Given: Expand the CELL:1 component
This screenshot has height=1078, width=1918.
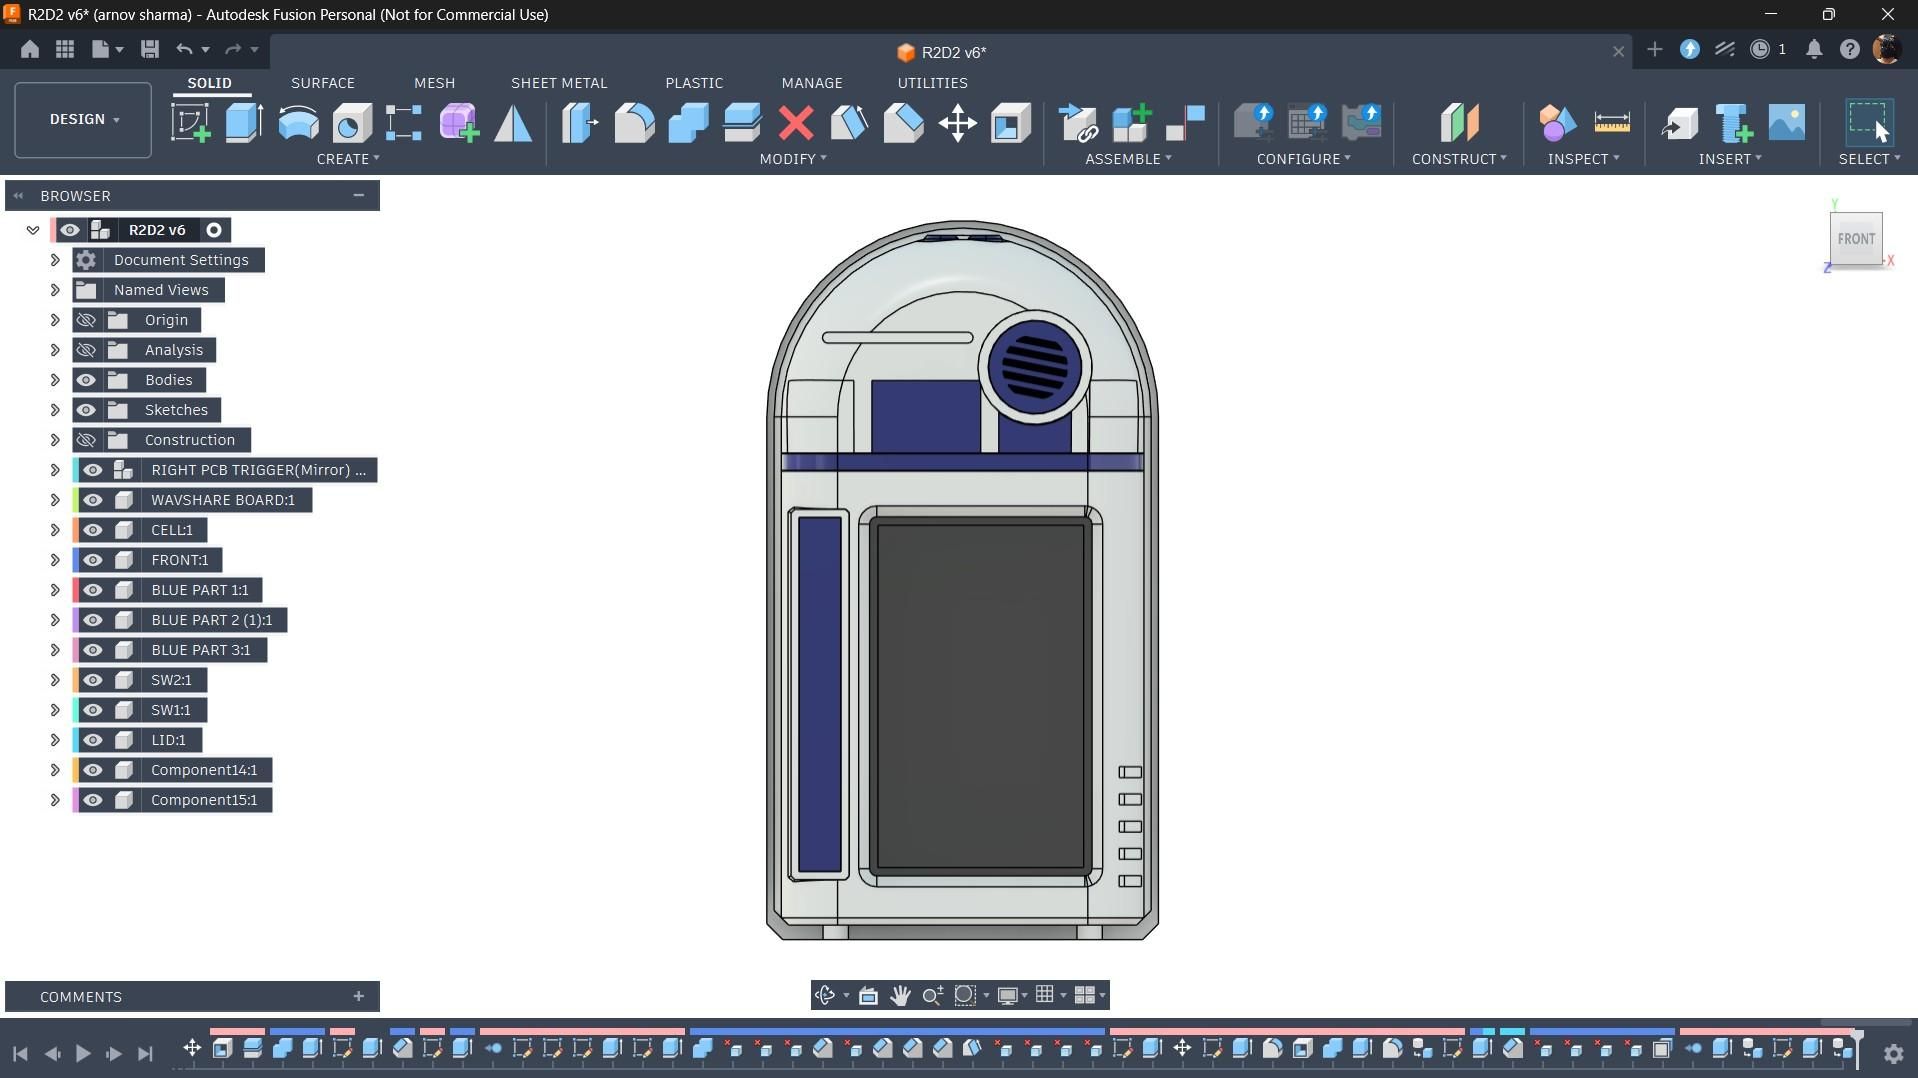Looking at the screenshot, I should click(55, 530).
